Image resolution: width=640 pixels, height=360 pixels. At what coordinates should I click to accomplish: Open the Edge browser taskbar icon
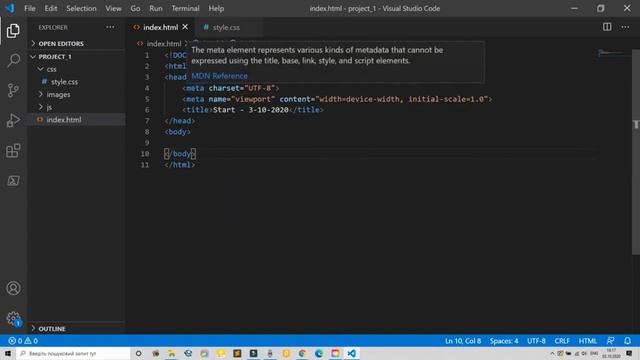(319, 353)
